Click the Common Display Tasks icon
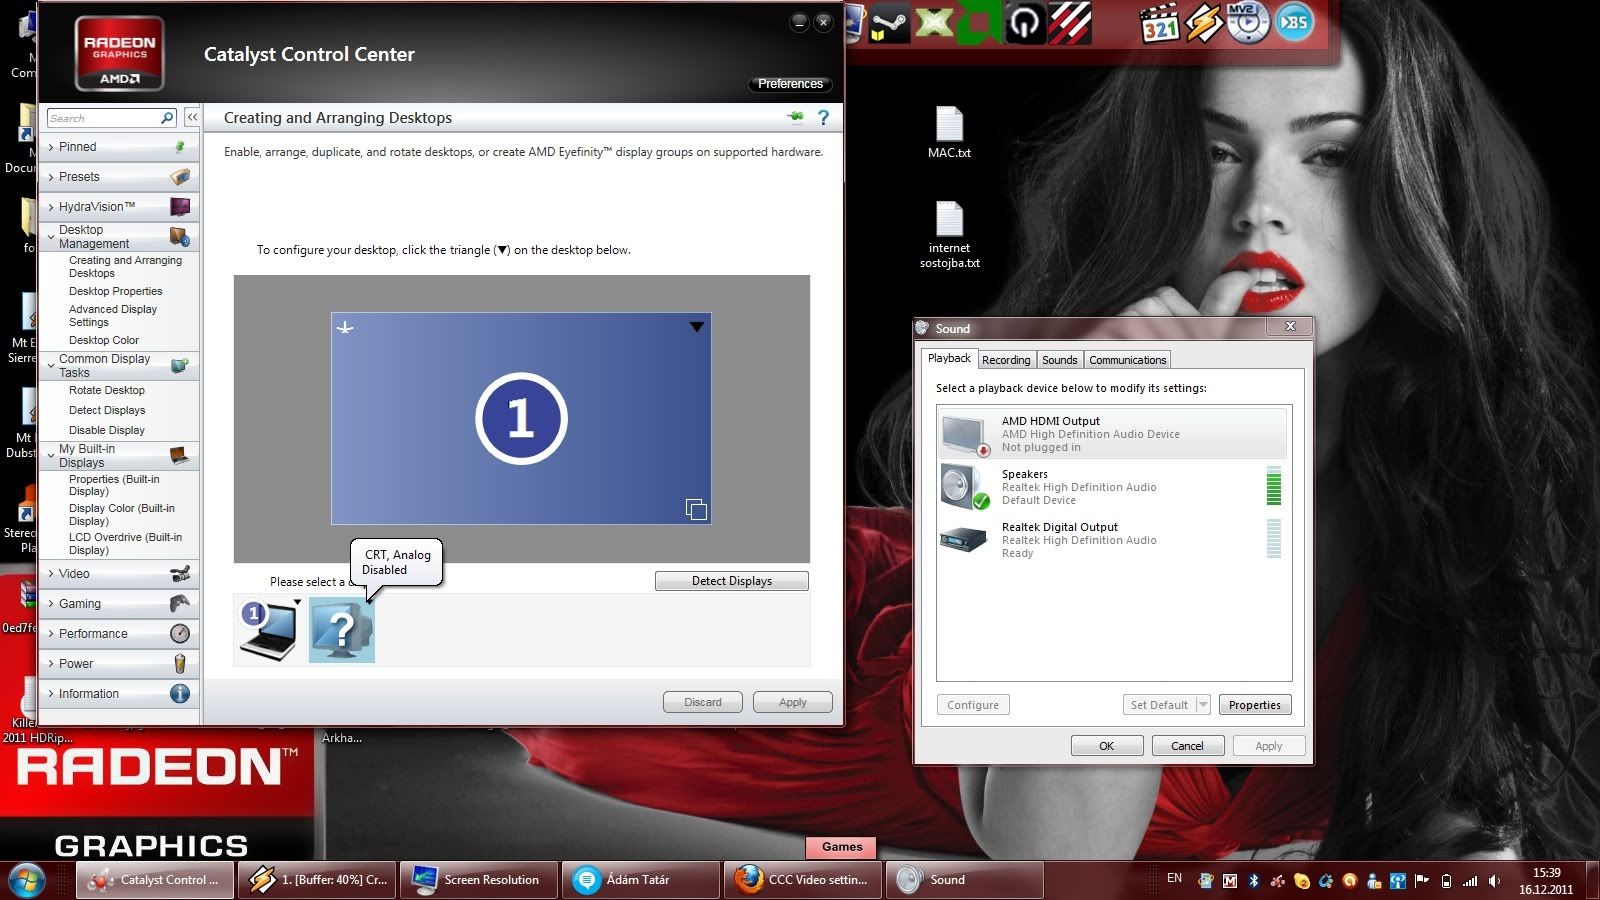 coord(180,366)
